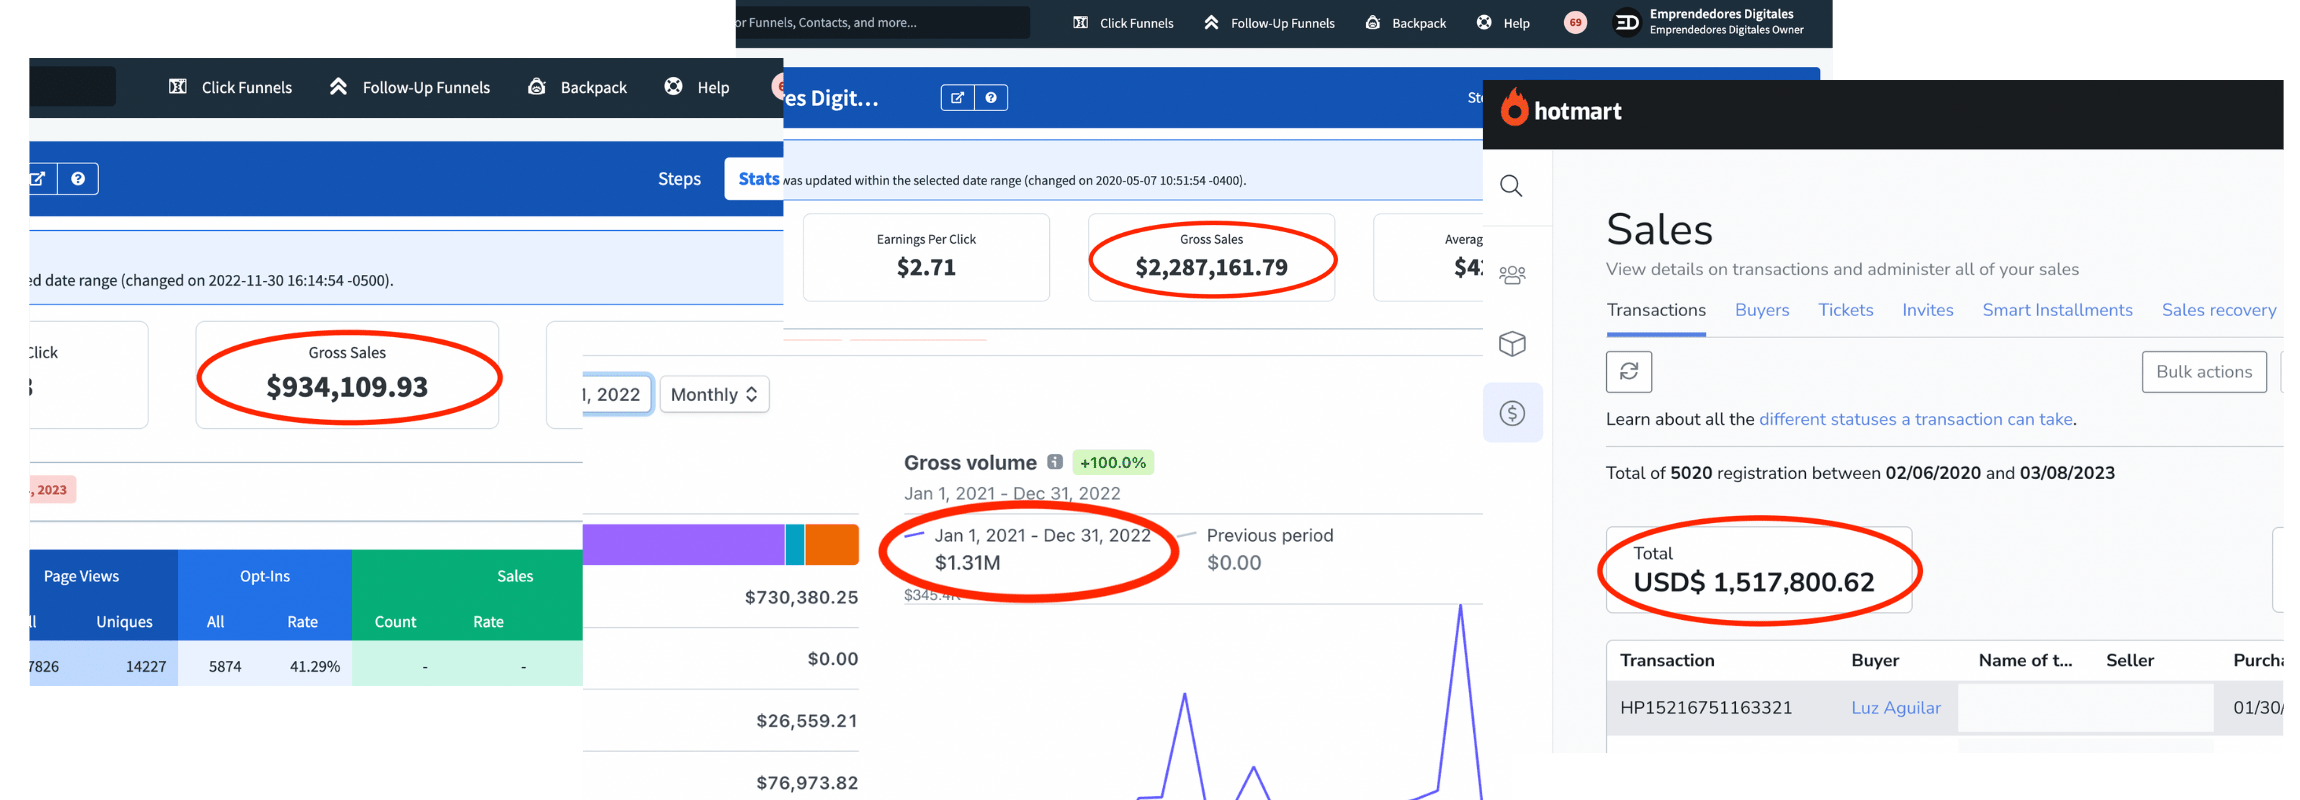Viewport: 2300px width, 800px height.
Task: Click the refresh transactions icon button
Action: [1628, 372]
